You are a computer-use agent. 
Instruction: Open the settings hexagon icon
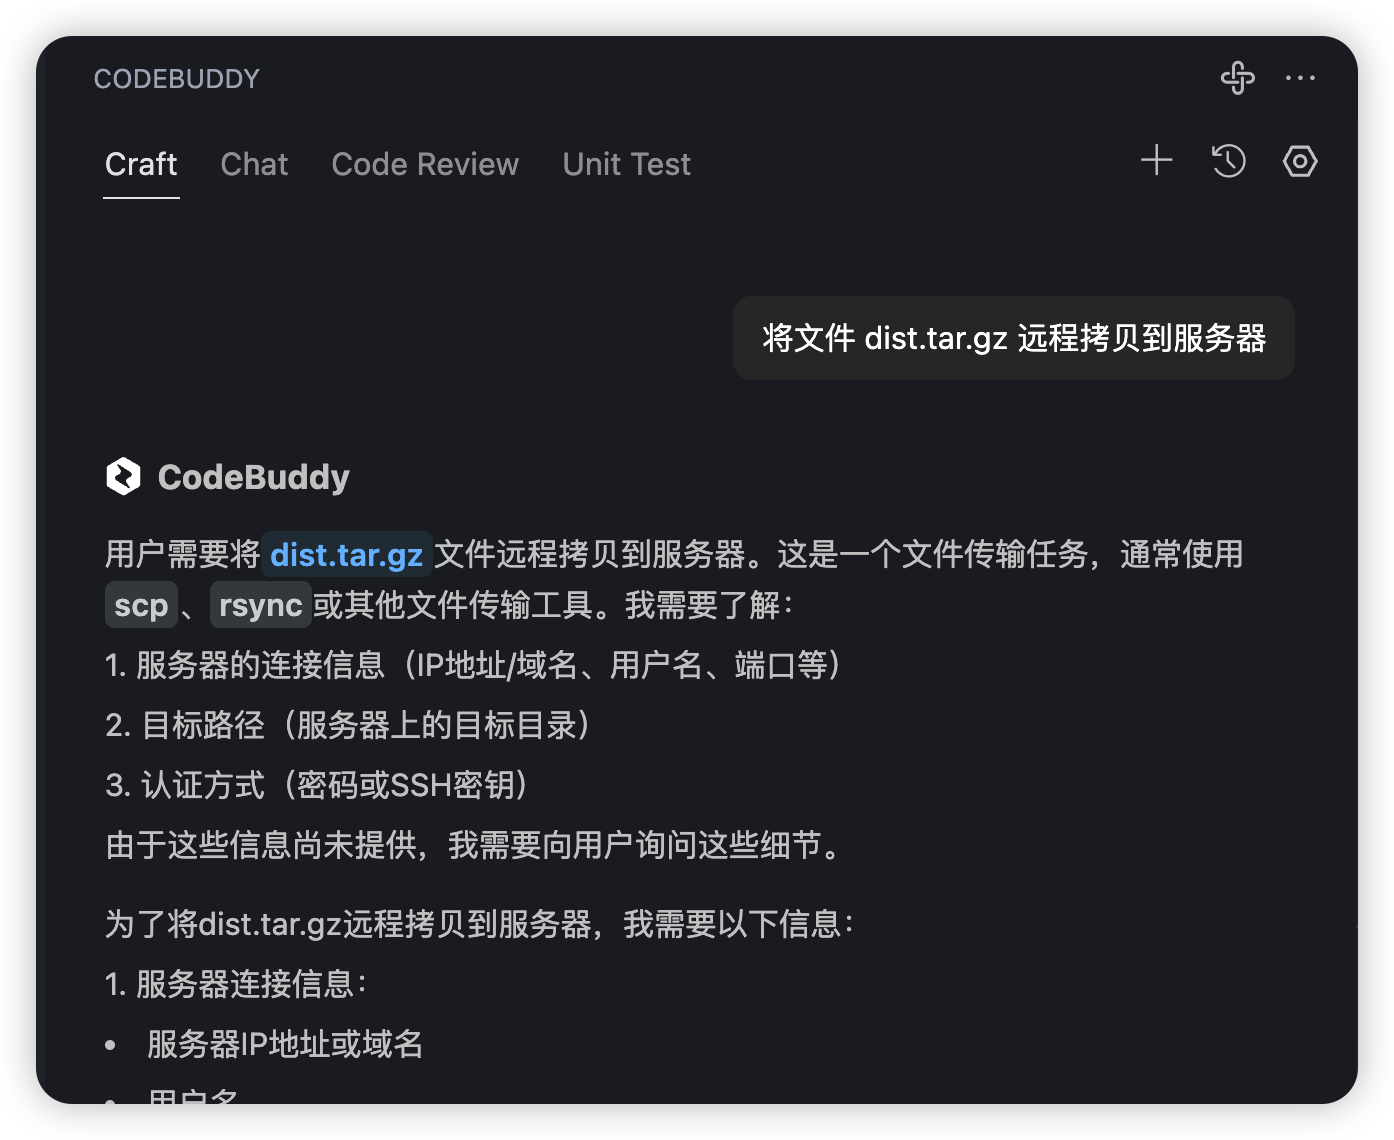pos(1300,161)
